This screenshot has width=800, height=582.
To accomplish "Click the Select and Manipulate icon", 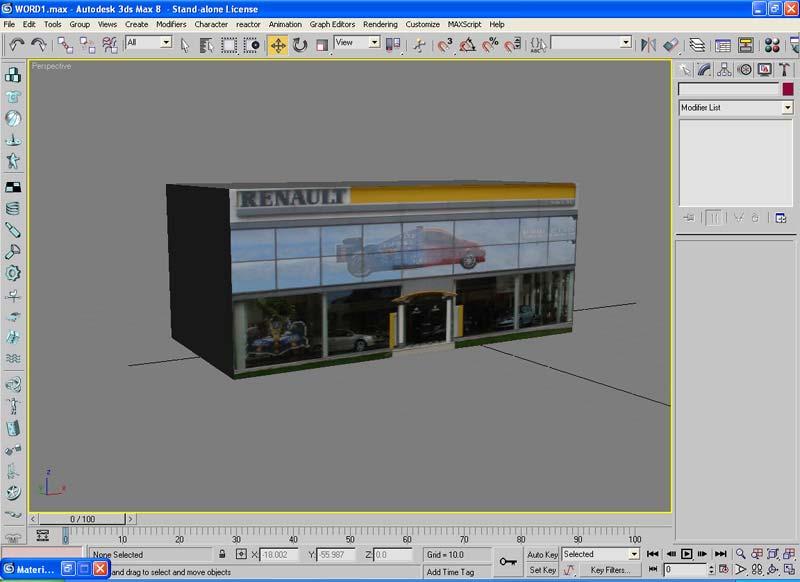I will pos(419,45).
